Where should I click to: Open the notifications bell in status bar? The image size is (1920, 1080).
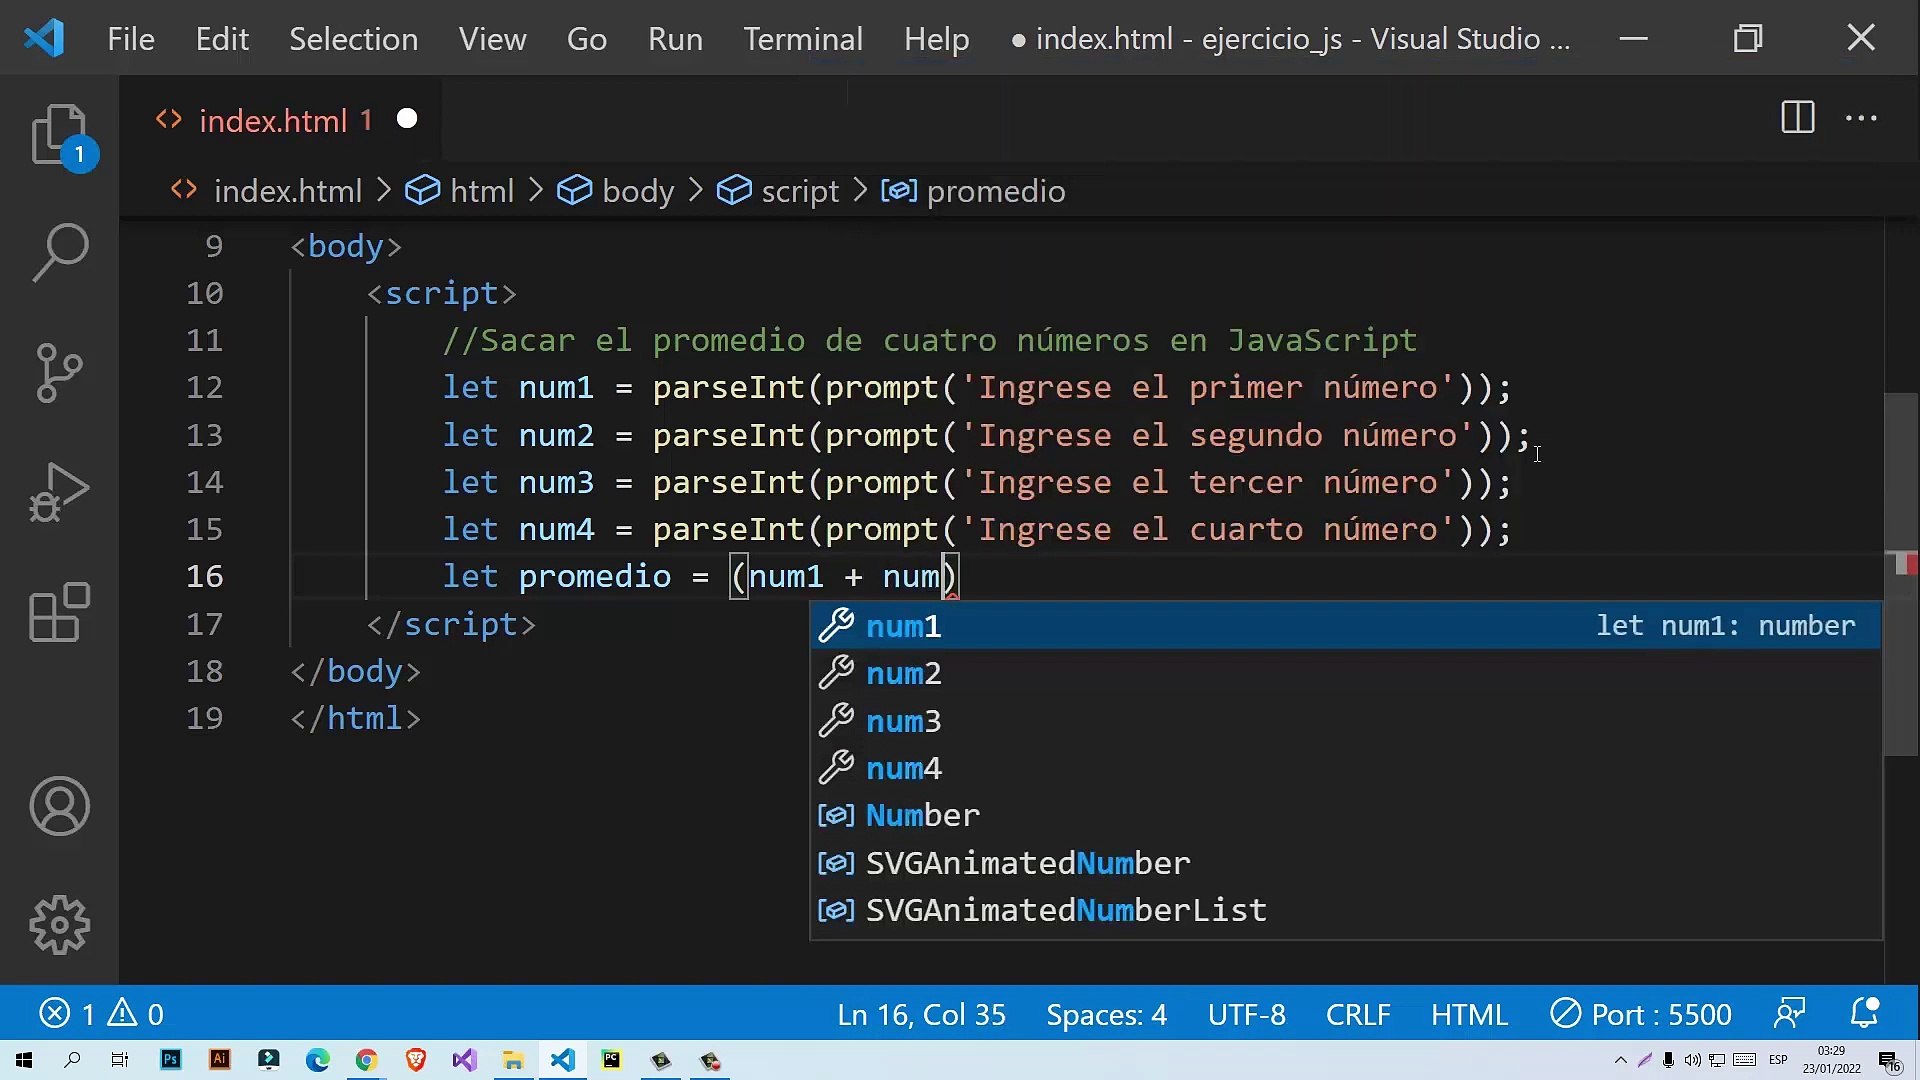click(1865, 1014)
